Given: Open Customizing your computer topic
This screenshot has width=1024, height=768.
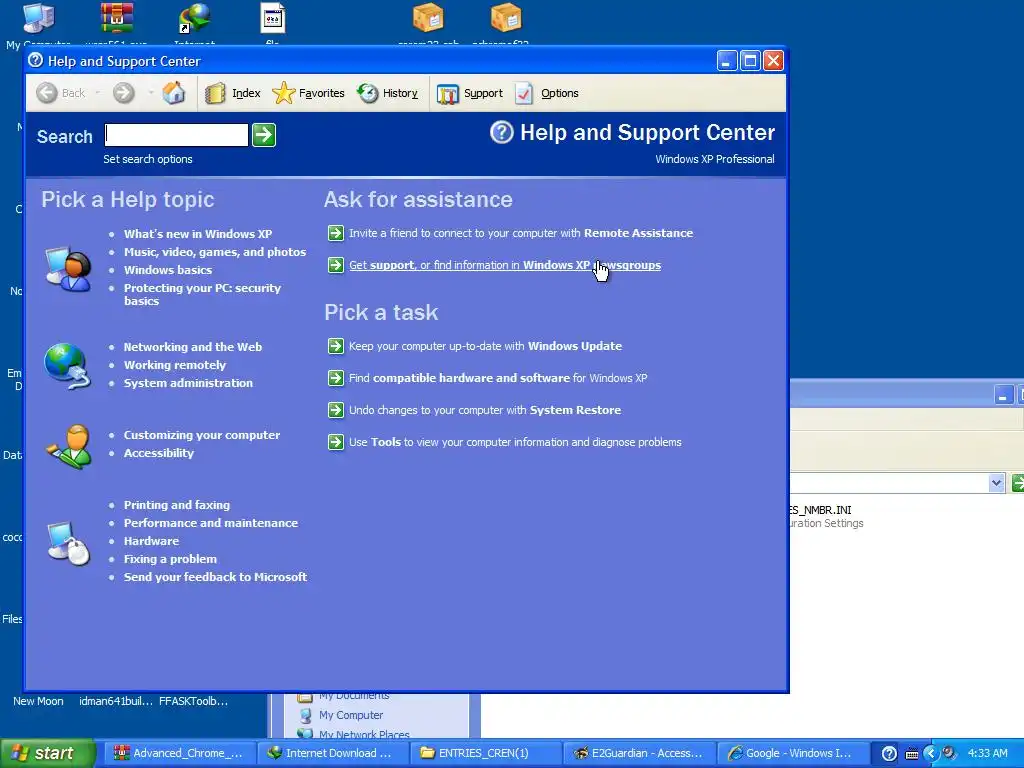Looking at the screenshot, I should click(202, 435).
